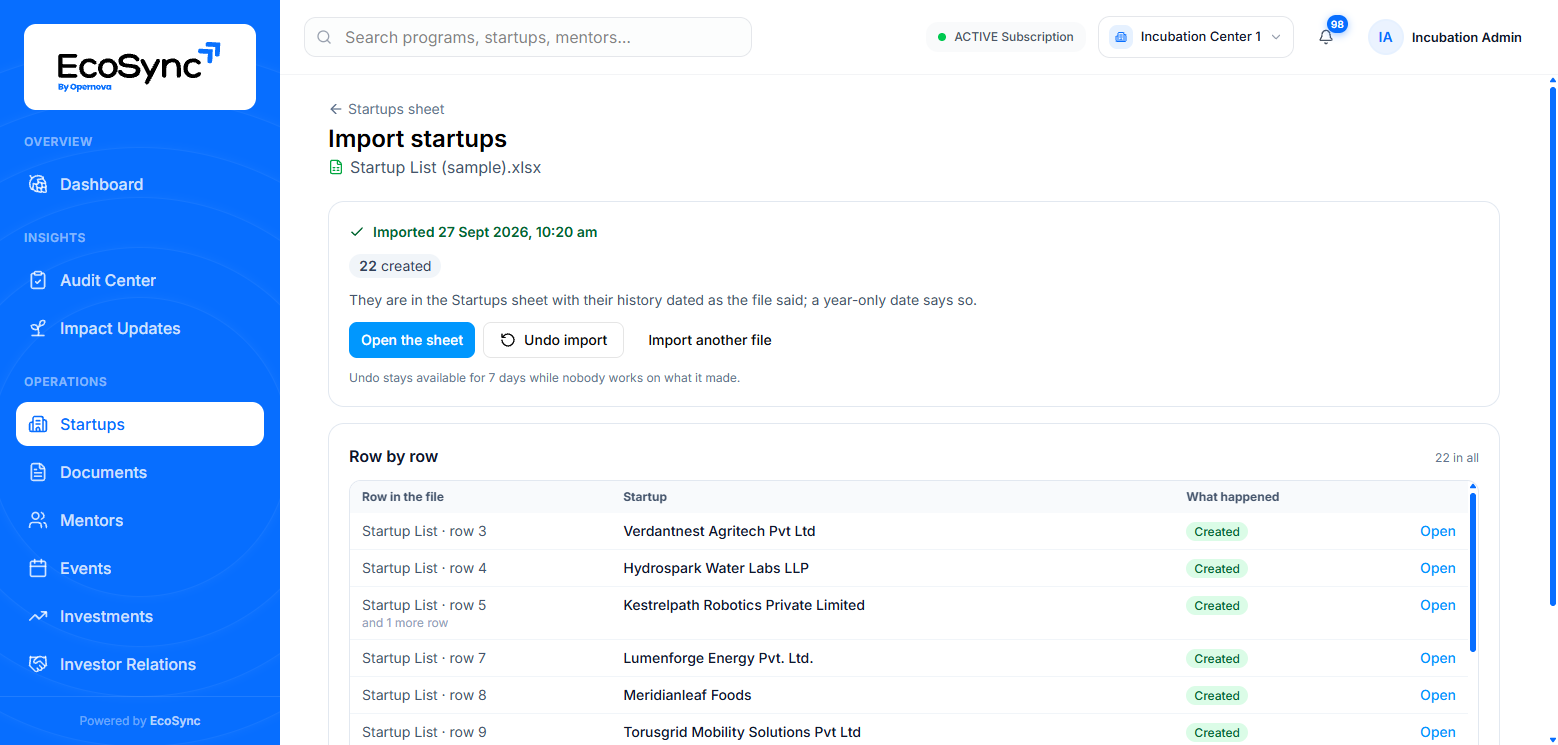Click the Investments trend icon
Image resolution: width=1558 pixels, height=745 pixels.
coord(38,616)
